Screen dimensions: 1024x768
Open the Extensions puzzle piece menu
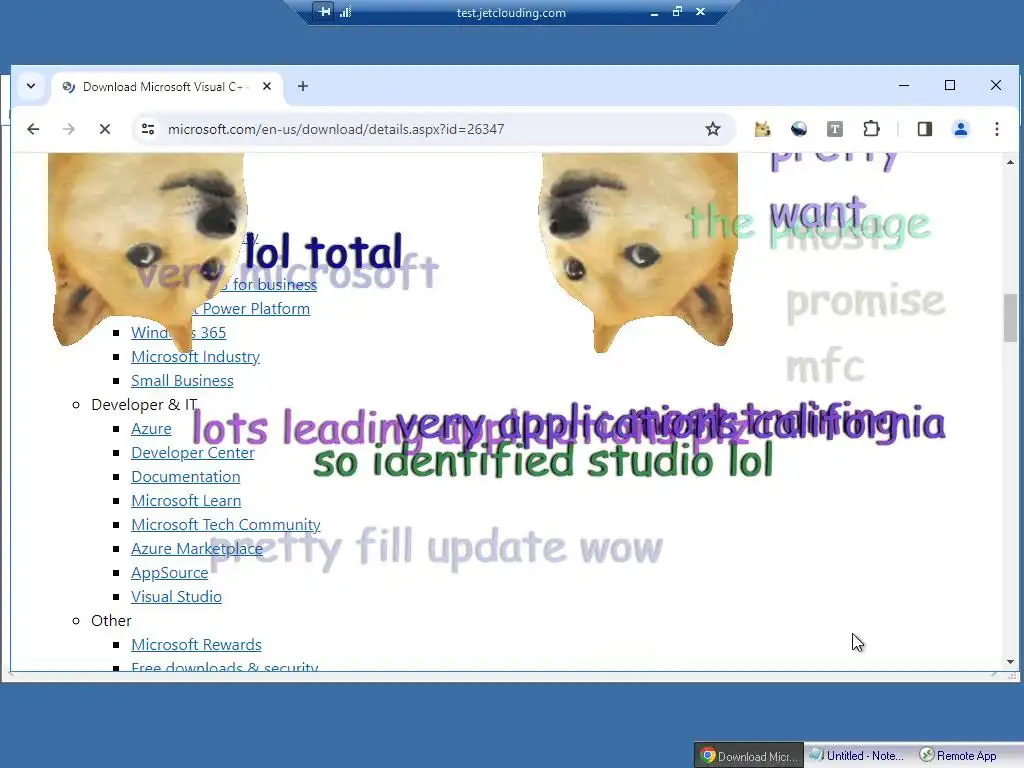(x=871, y=129)
